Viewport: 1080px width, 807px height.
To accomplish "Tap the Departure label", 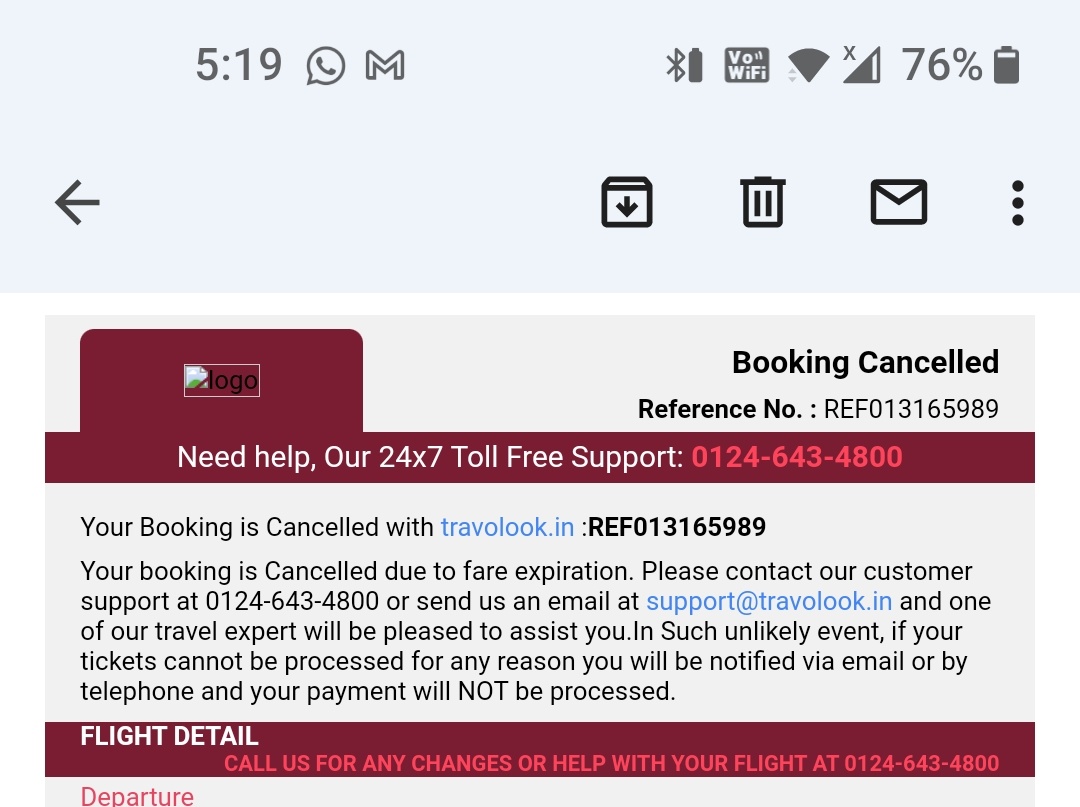I will click(137, 796).
